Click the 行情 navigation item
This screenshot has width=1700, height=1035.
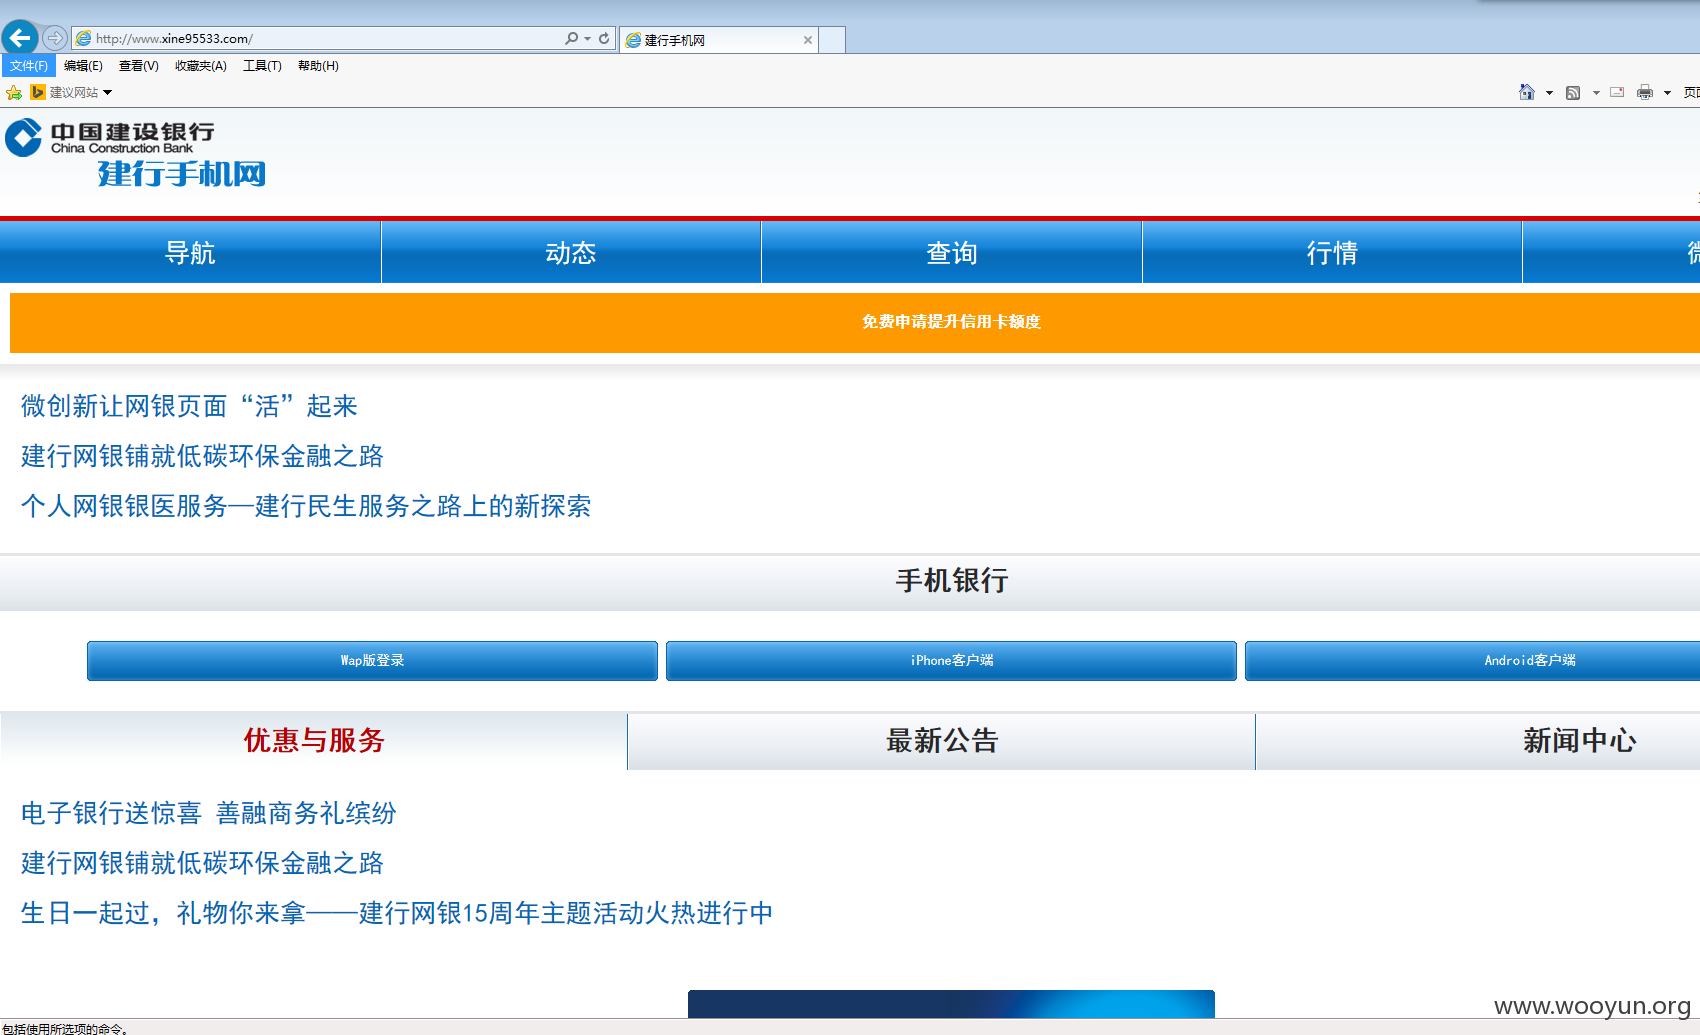tap(1332, 252)
